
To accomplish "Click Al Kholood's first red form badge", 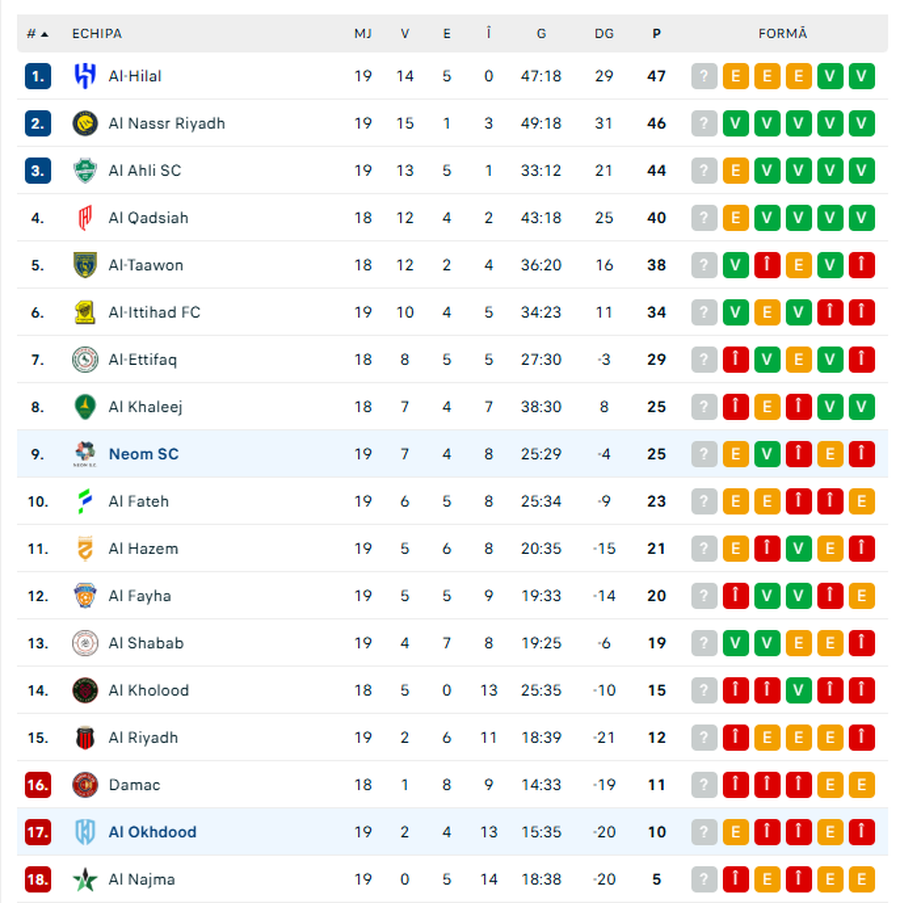I will [736, 690].
